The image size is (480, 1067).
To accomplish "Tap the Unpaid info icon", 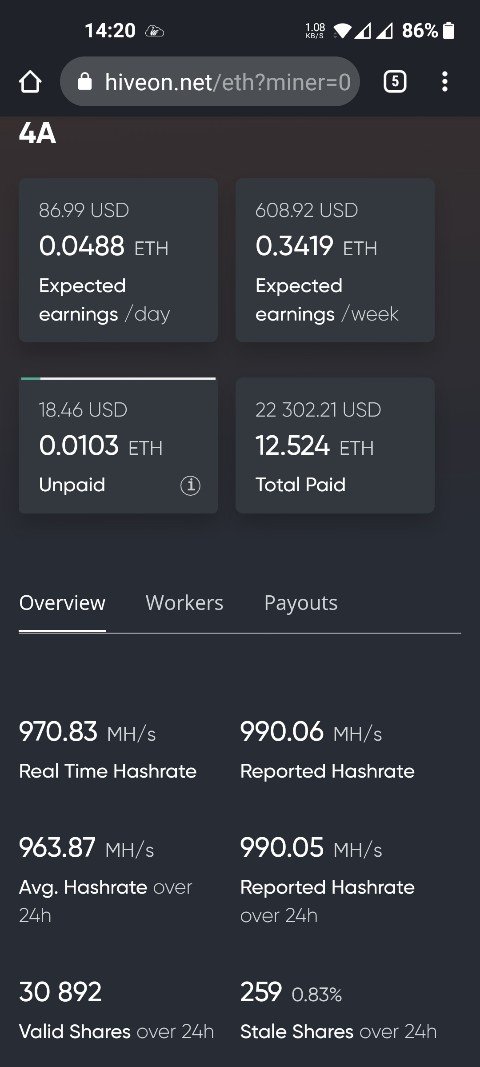I will pos(190,485).
